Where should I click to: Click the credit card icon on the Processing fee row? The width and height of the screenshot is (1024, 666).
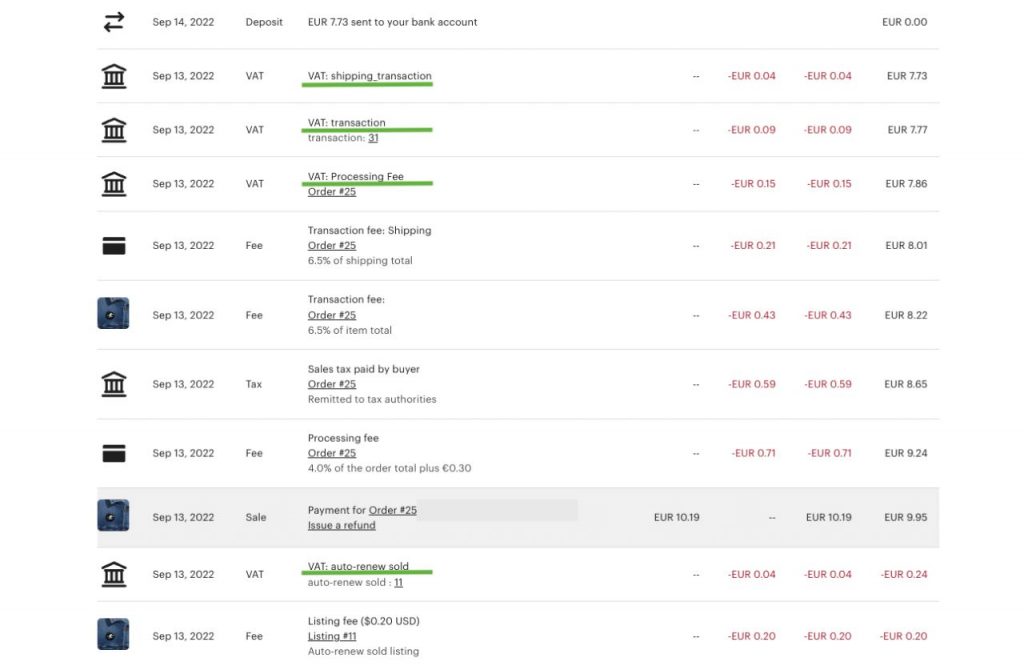pyautogui.click(x=113, y=452)
